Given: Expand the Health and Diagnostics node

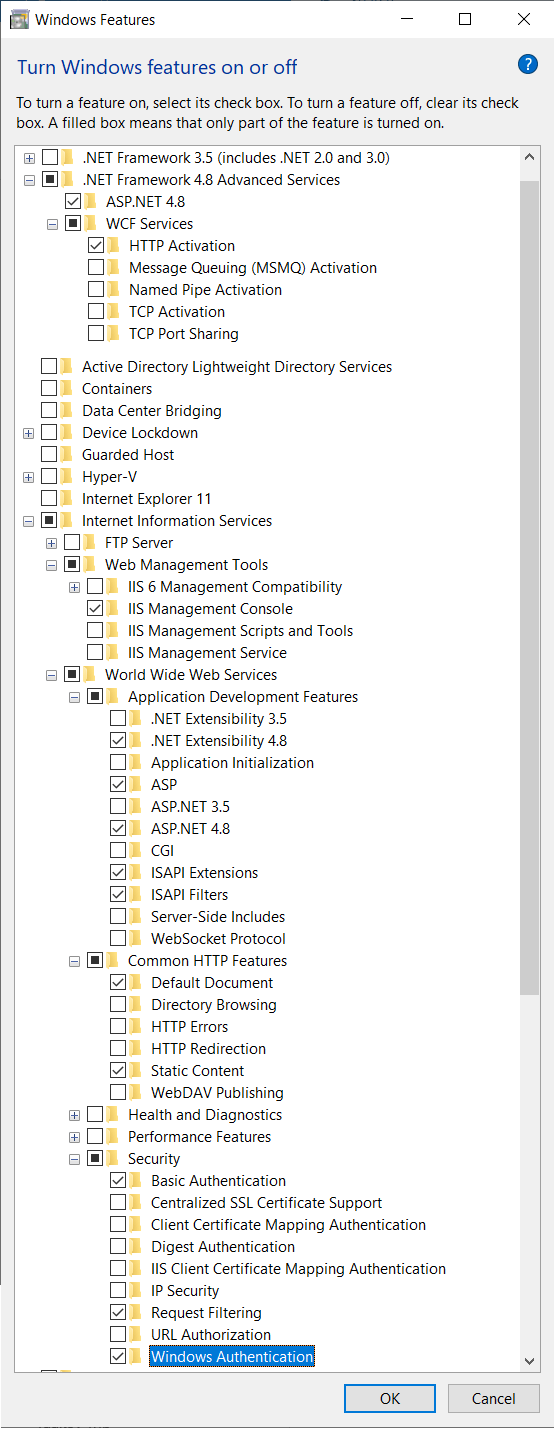Looking at the screenshot, I should (74, 1115).
